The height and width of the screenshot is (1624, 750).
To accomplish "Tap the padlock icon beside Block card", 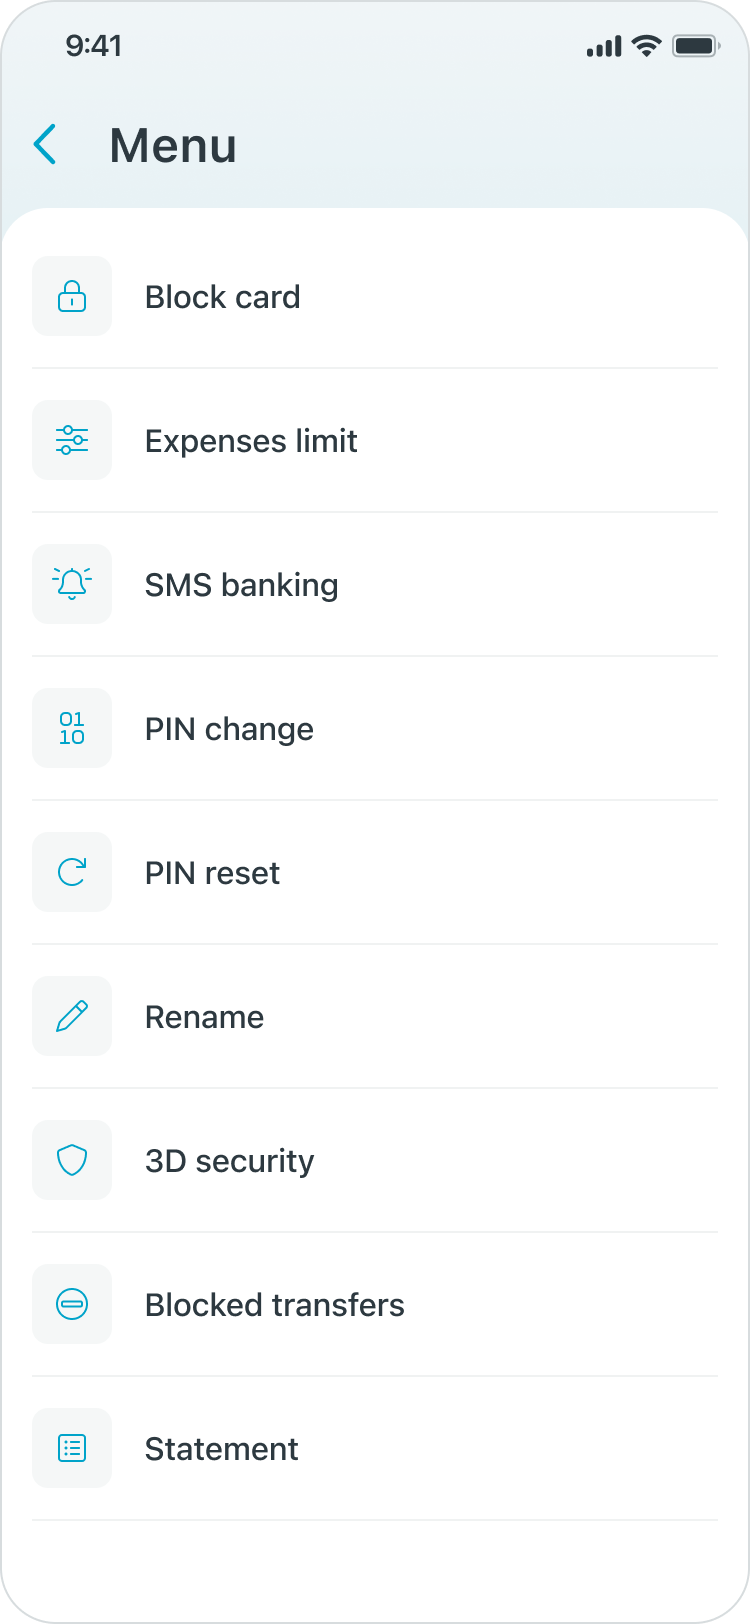I will pyautogui.click(x=72, y=297).
